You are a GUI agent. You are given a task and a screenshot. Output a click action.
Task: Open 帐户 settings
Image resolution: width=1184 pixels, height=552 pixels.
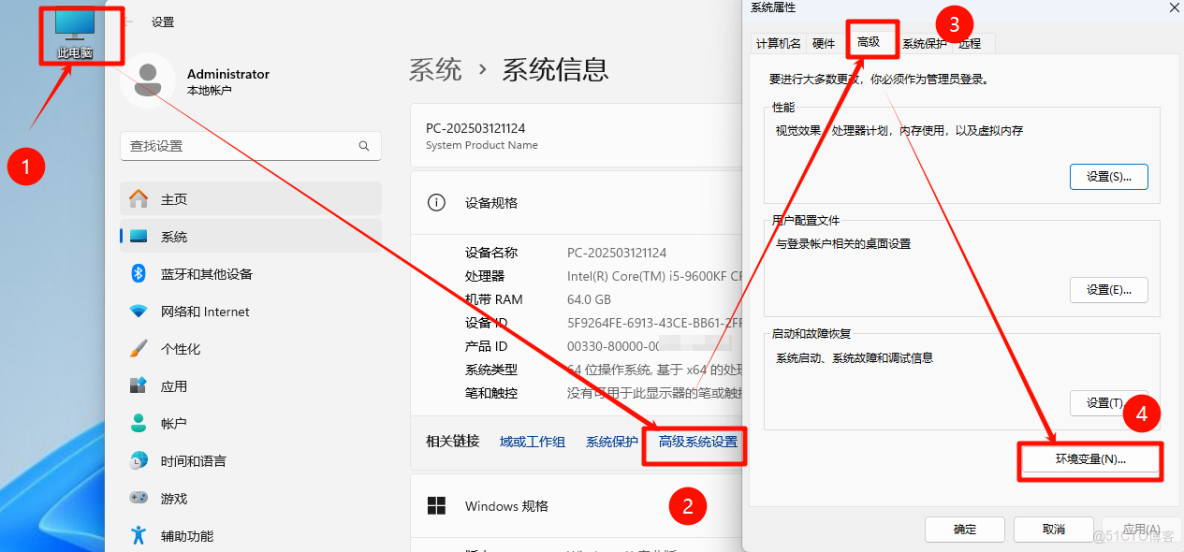[251, 424]
